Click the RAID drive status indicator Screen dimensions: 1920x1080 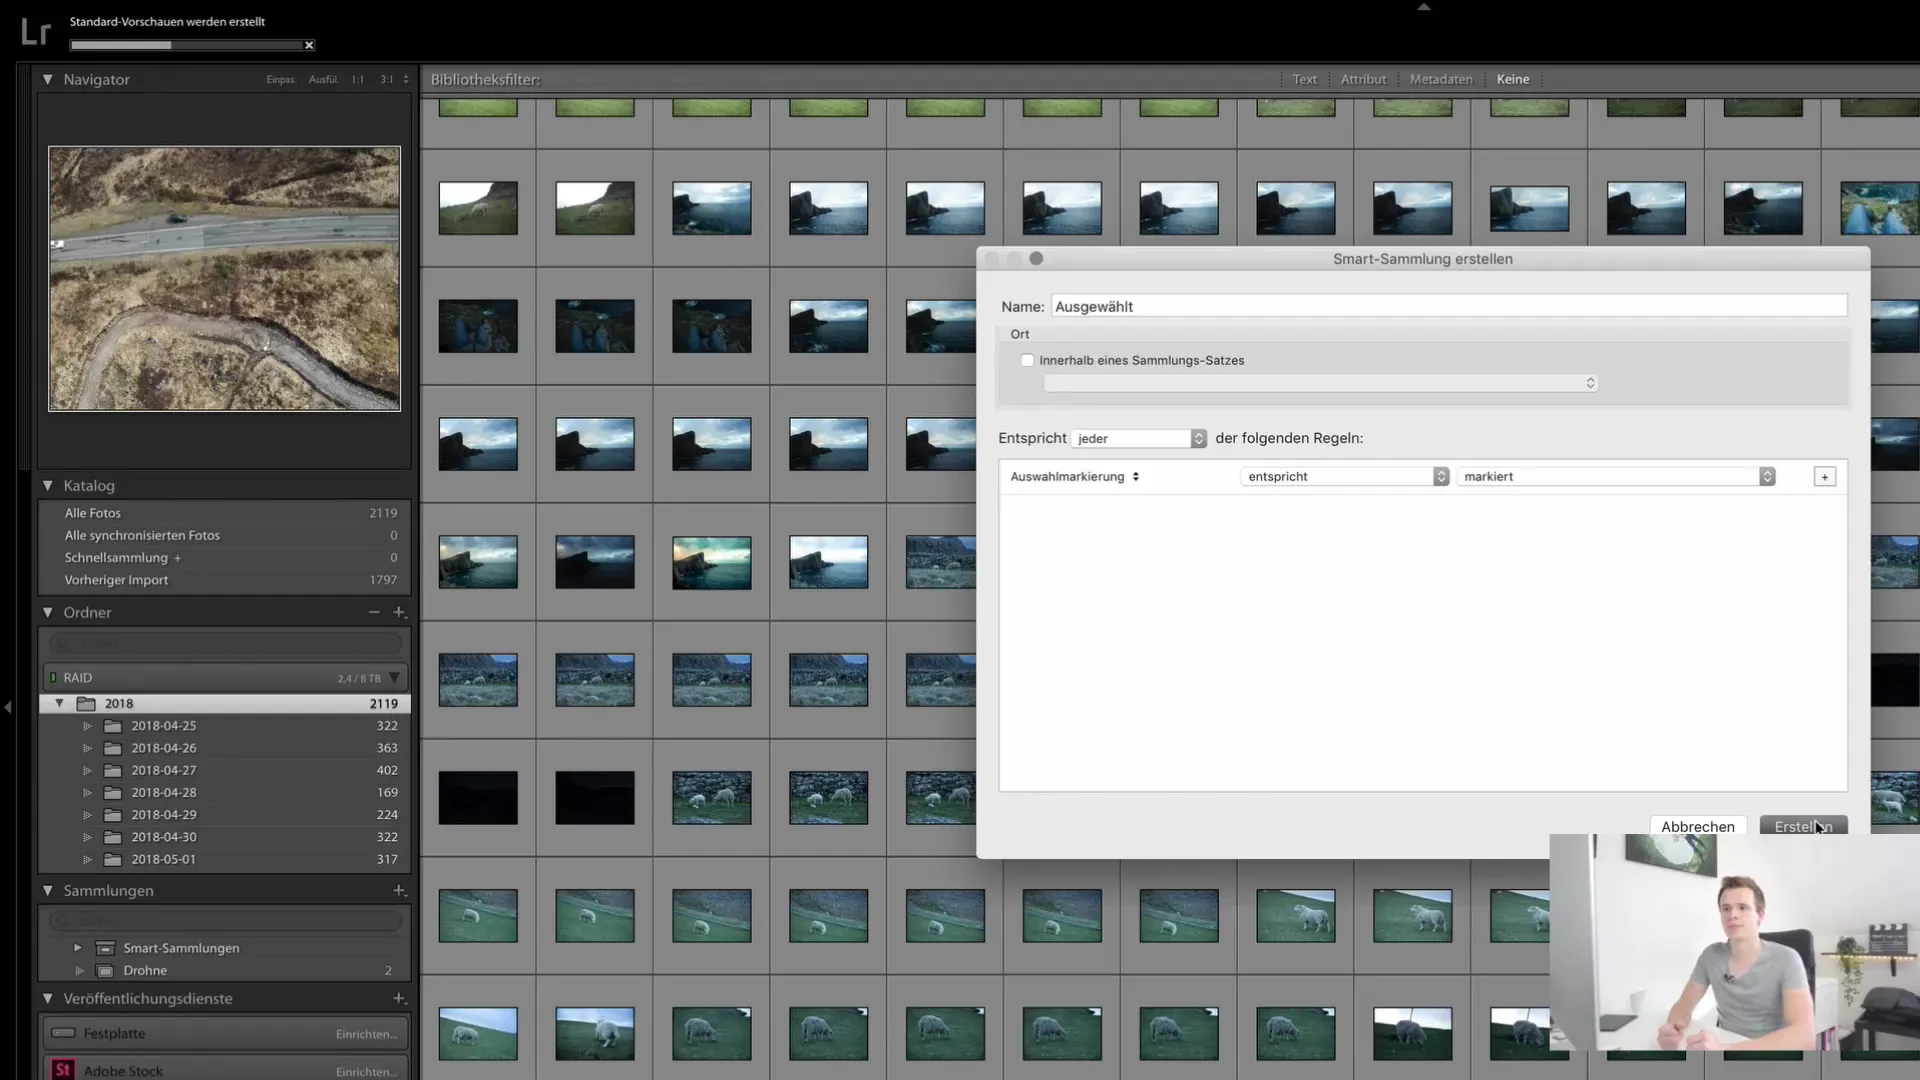(53, 678)
